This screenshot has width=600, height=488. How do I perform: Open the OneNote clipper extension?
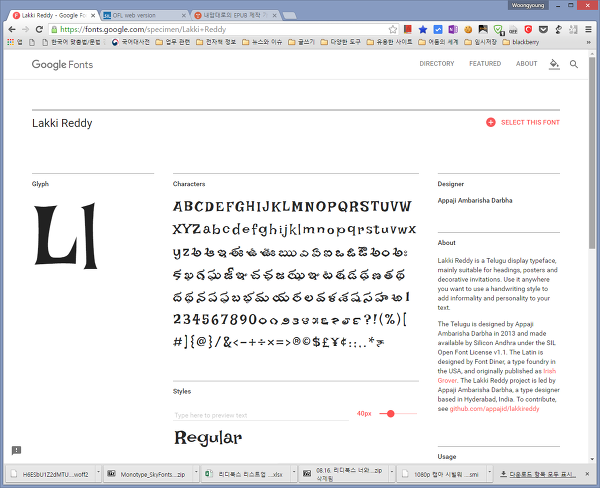(x=453, y=29)
